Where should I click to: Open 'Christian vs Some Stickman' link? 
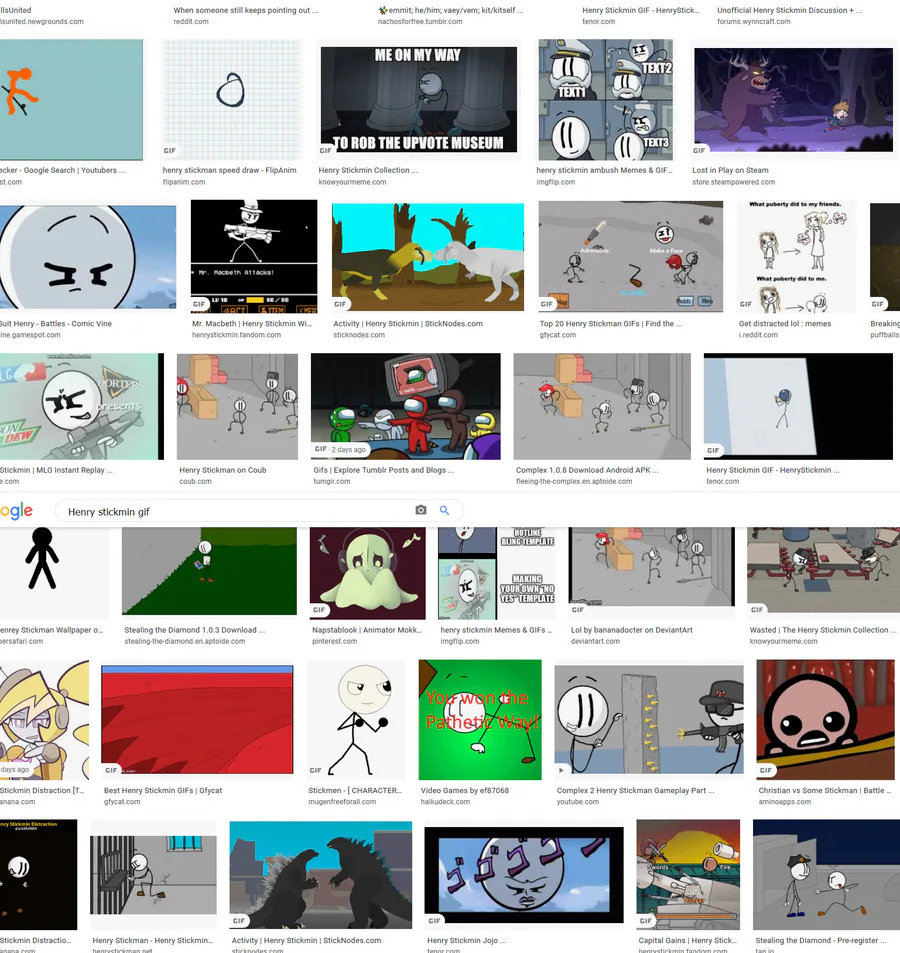point(825,790)
